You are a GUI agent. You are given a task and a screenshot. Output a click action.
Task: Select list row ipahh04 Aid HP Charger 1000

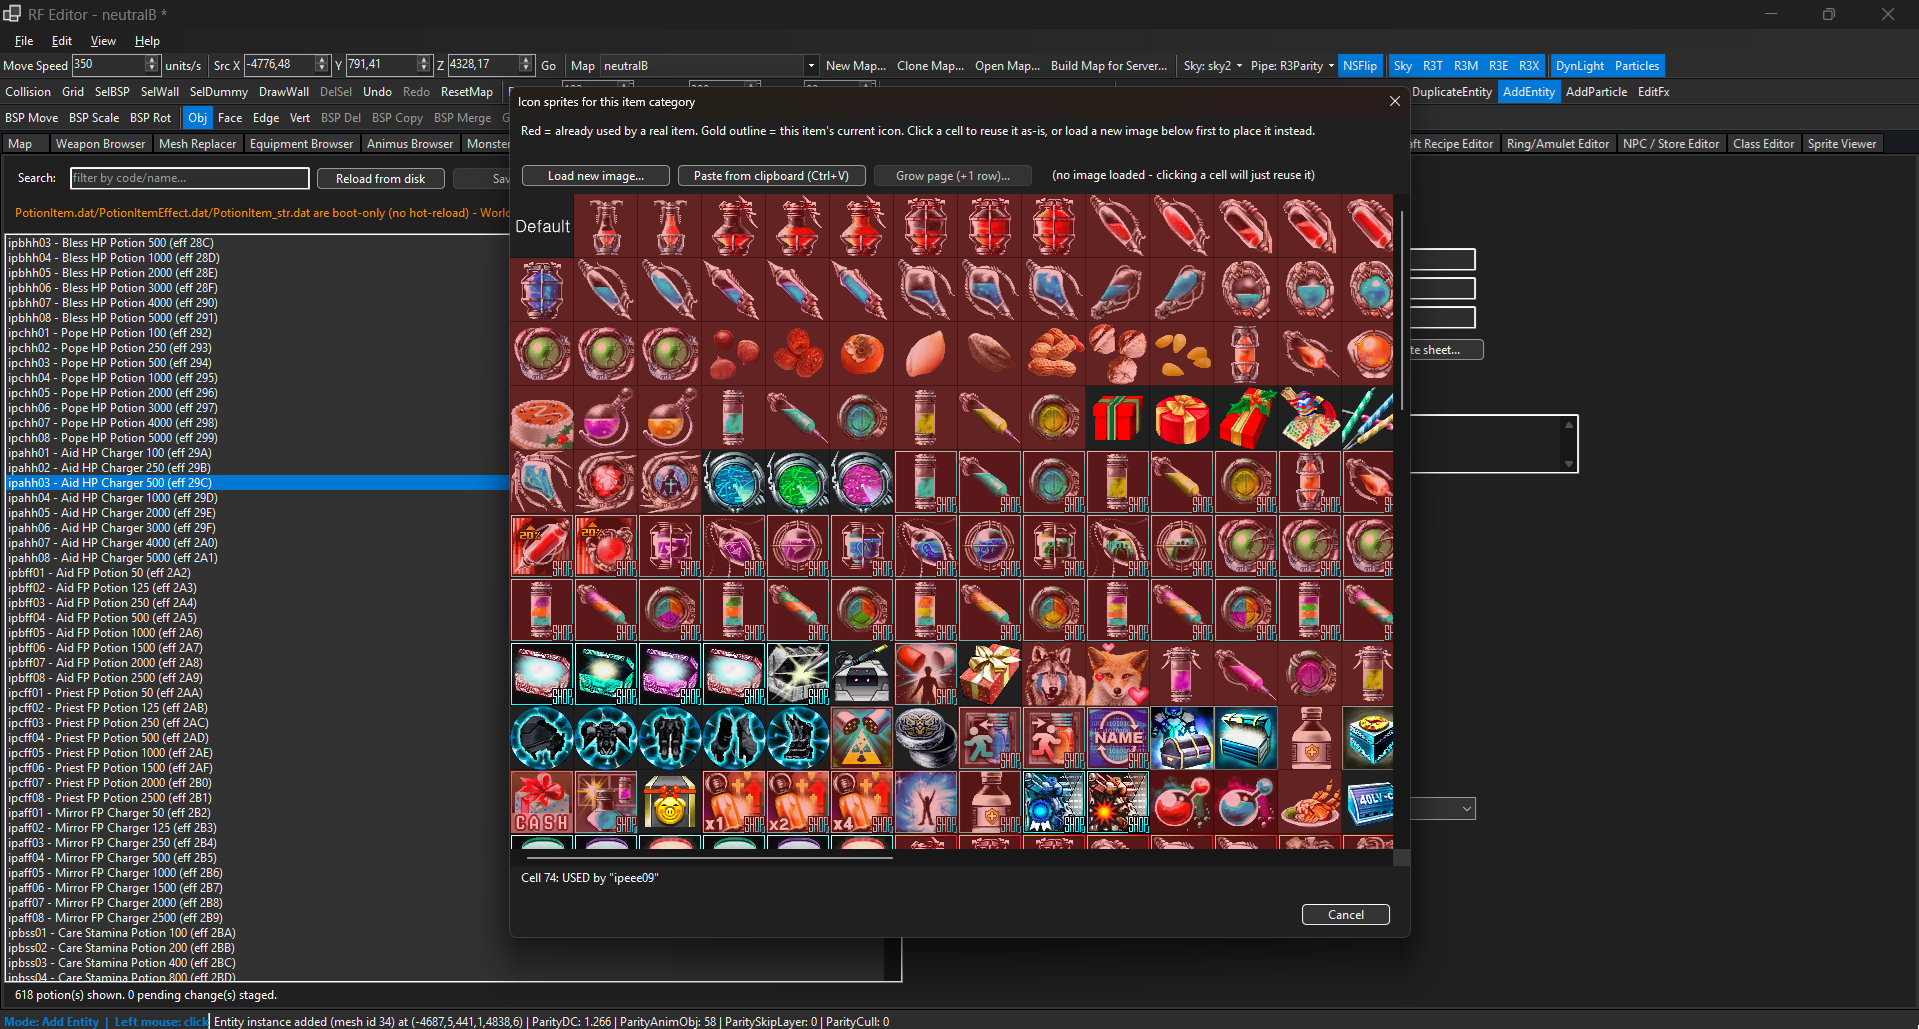pyautogui.click(x=257, y=498)
